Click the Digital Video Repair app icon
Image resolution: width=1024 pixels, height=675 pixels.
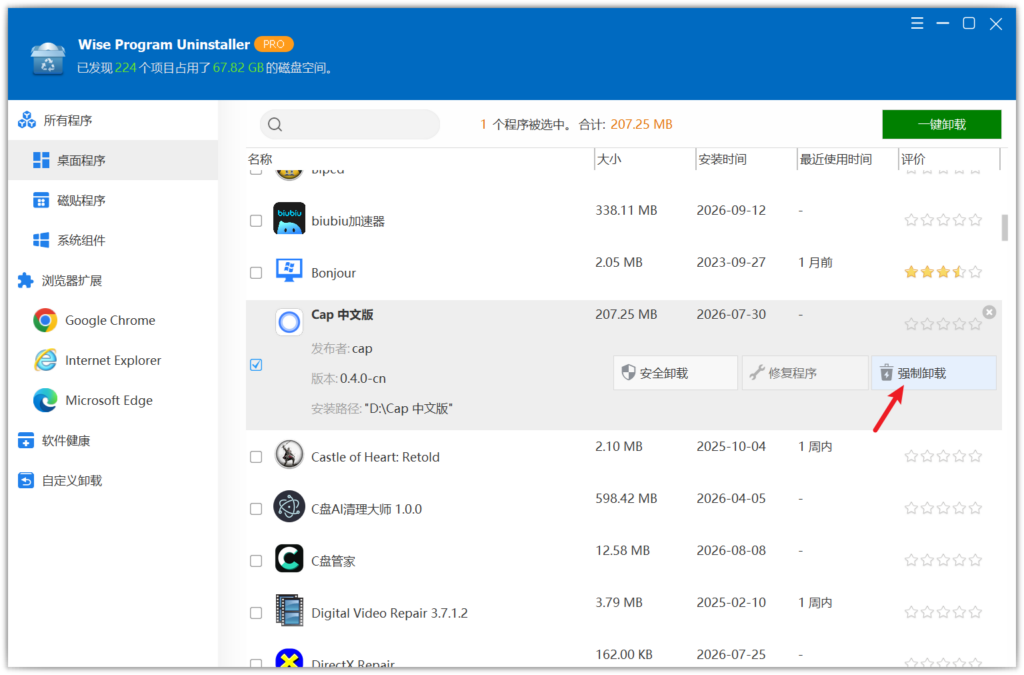tap(289, 610)
